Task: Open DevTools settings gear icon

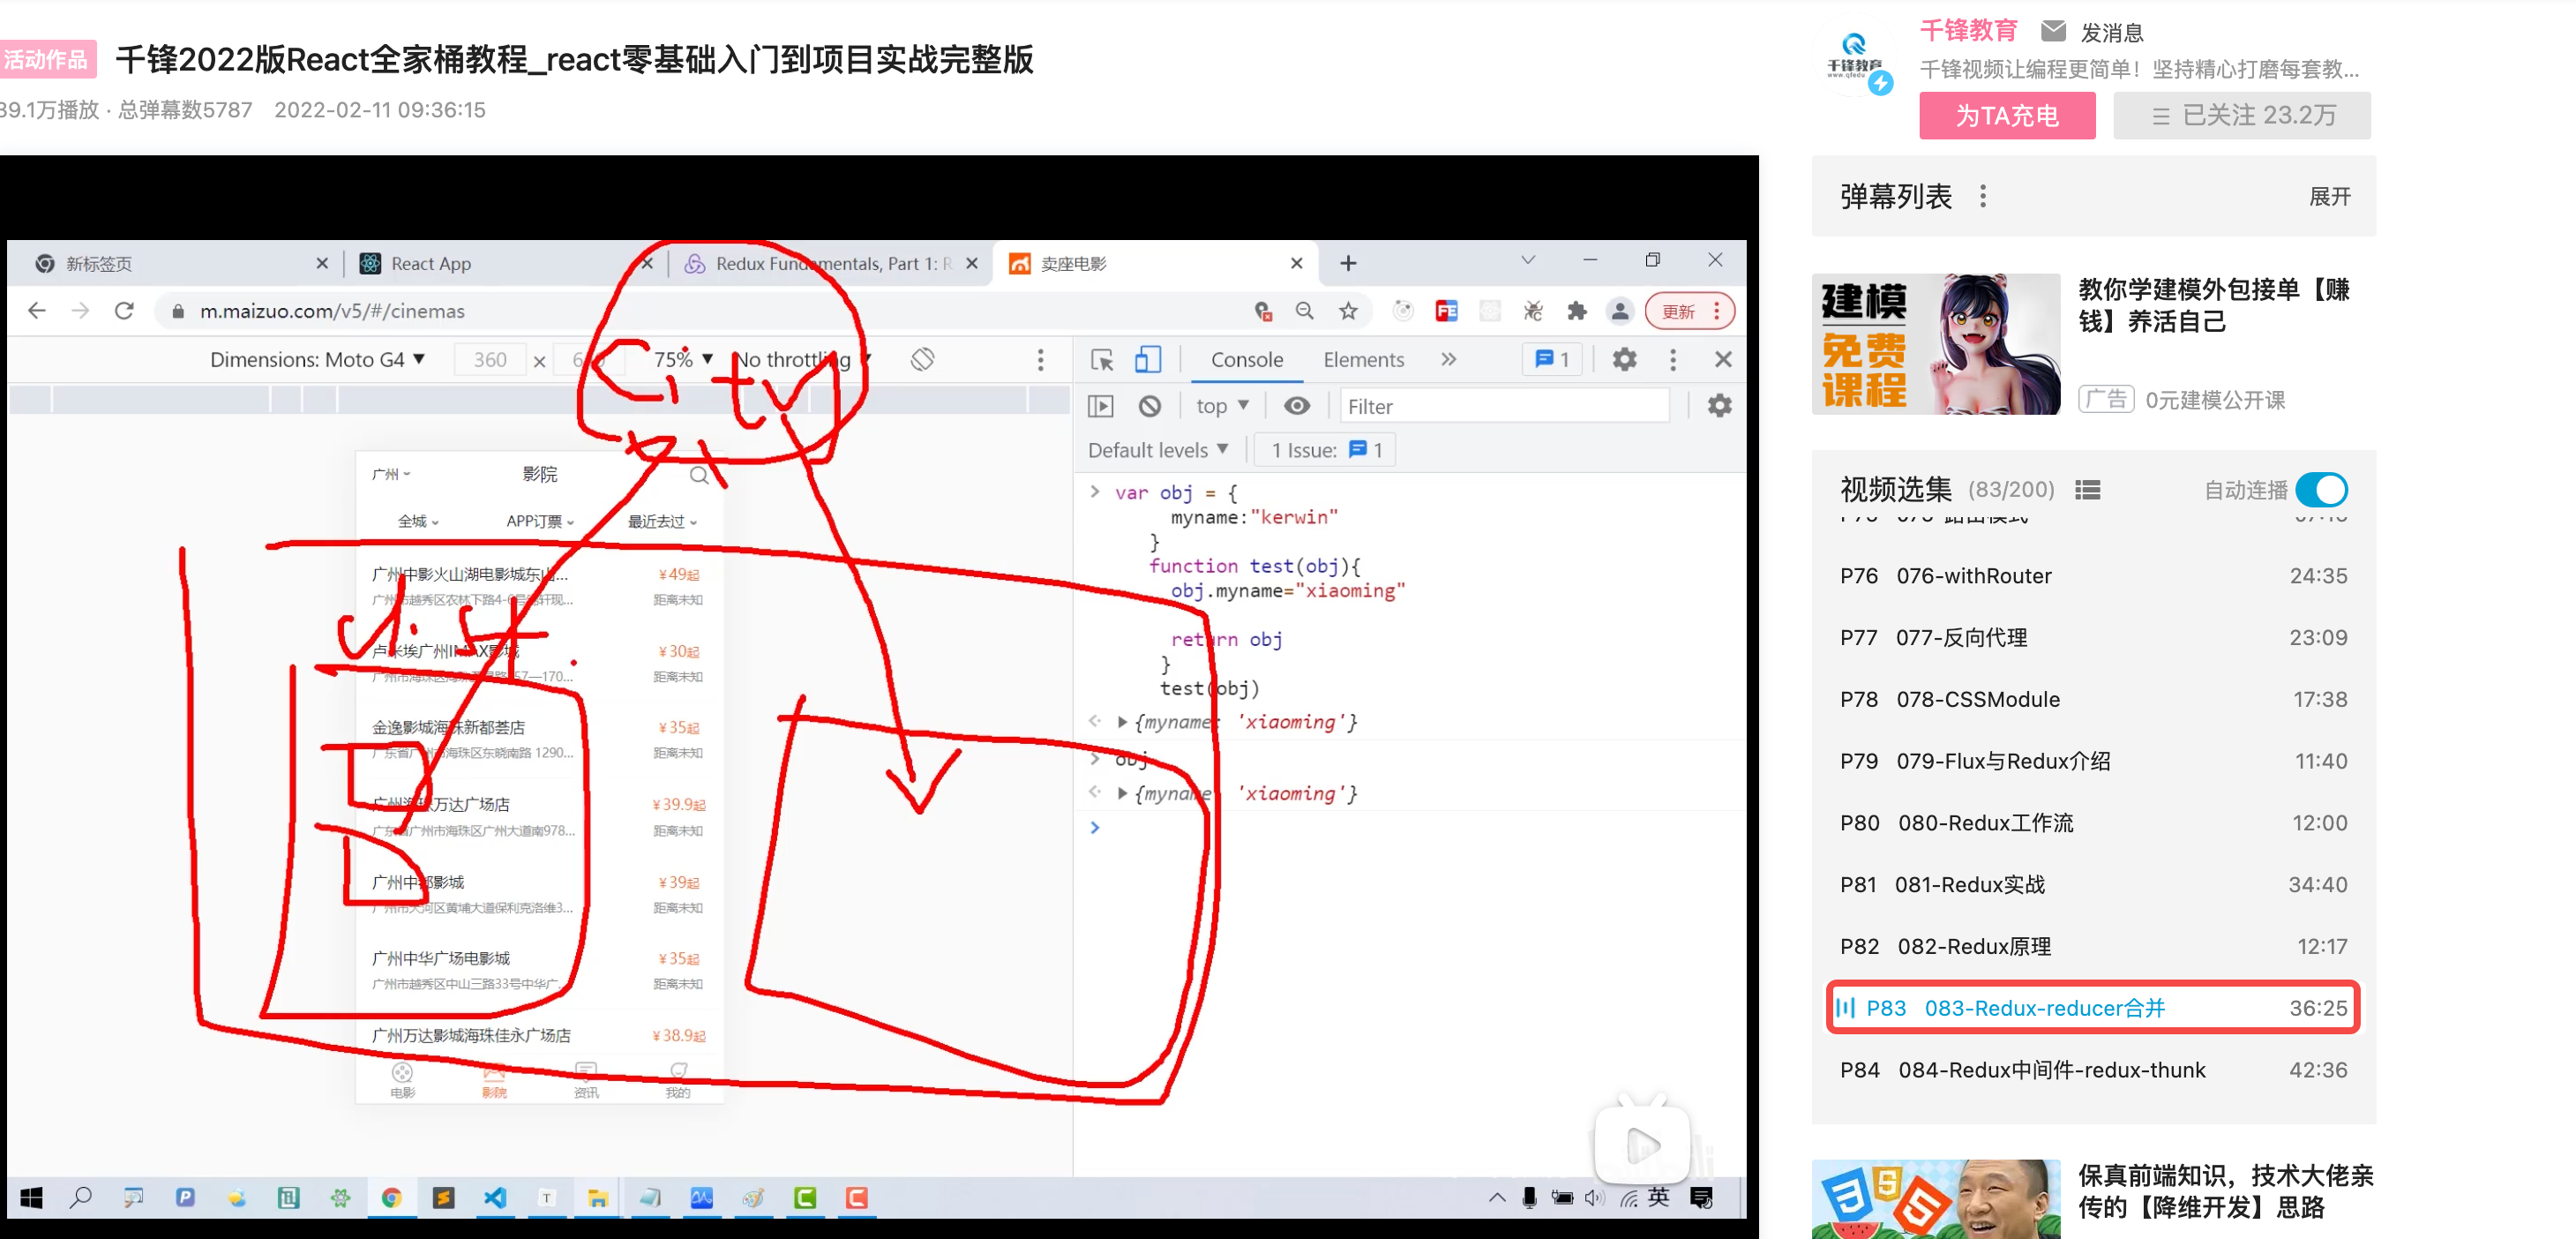Action: (x=1624, y=360)
